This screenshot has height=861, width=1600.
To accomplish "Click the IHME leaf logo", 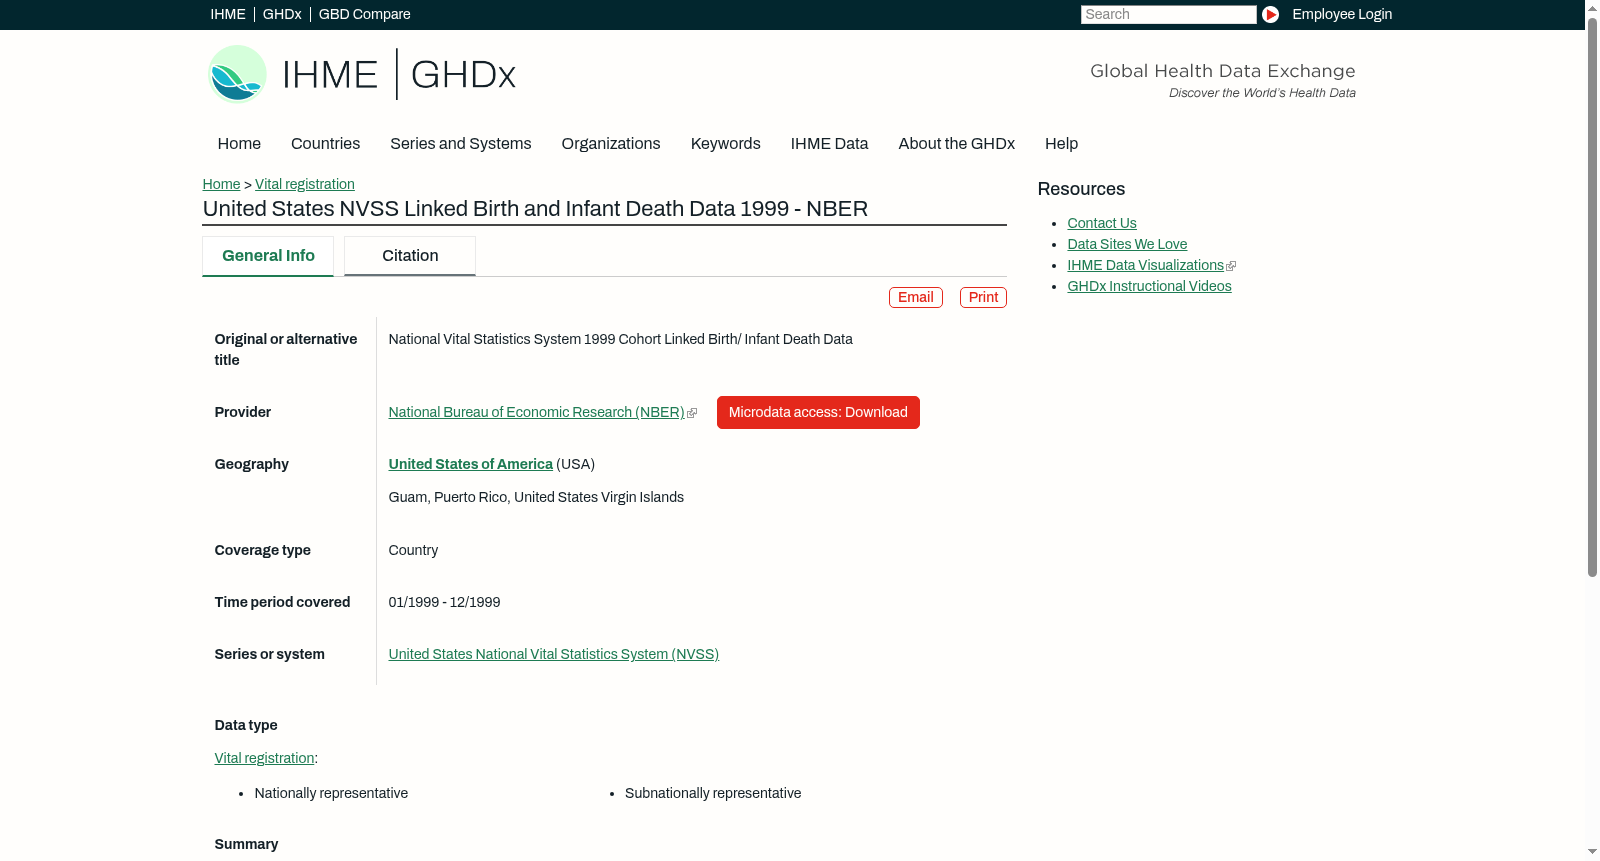I will [237, 74].
